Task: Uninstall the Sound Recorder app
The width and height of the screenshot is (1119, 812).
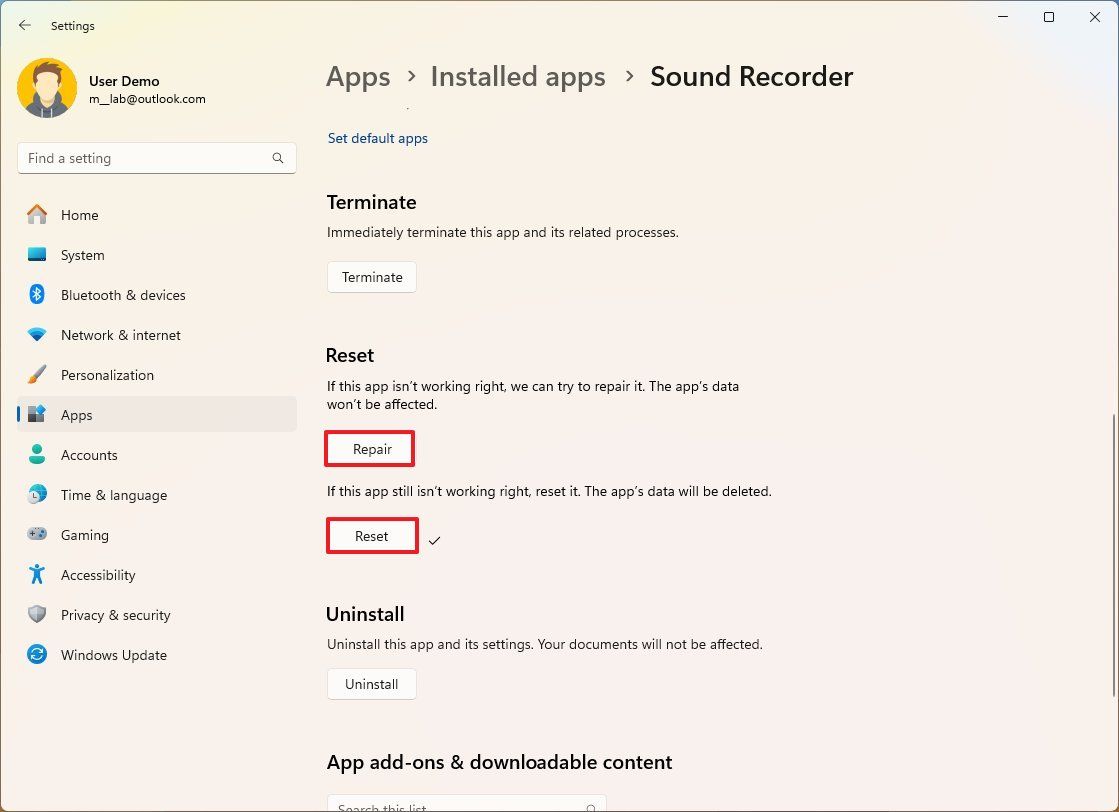Action: [371, 684]
